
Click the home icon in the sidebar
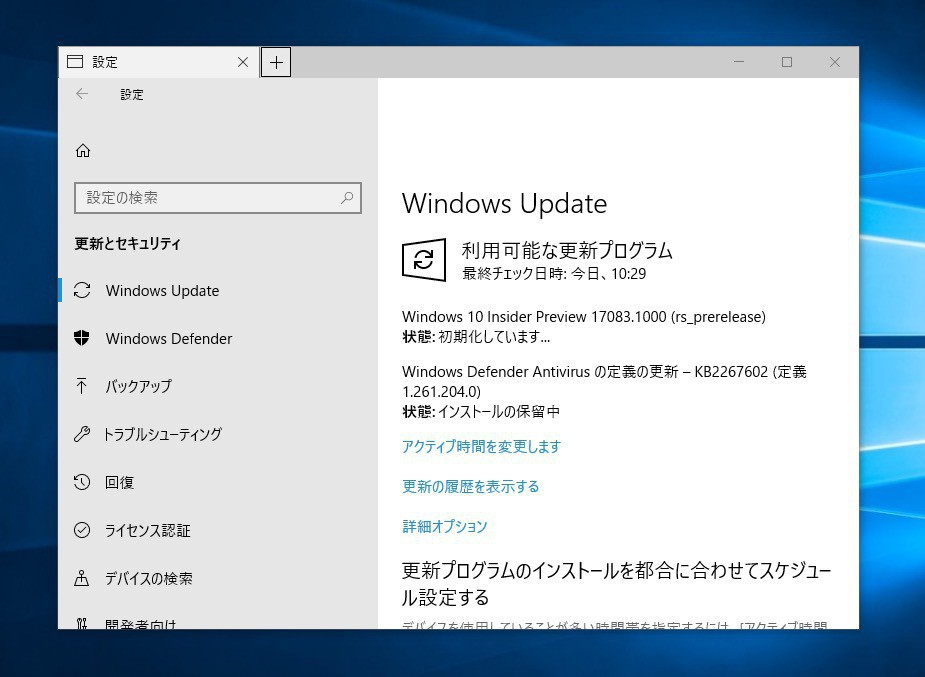tap(83, 151)
